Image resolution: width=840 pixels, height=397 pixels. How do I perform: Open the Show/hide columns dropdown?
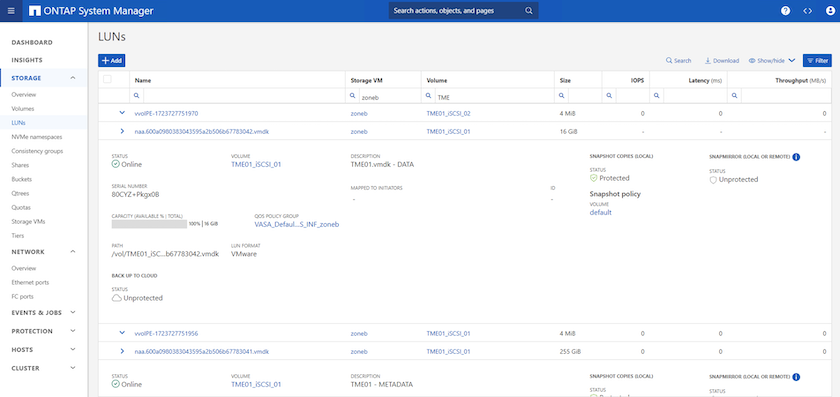[771, 61]
